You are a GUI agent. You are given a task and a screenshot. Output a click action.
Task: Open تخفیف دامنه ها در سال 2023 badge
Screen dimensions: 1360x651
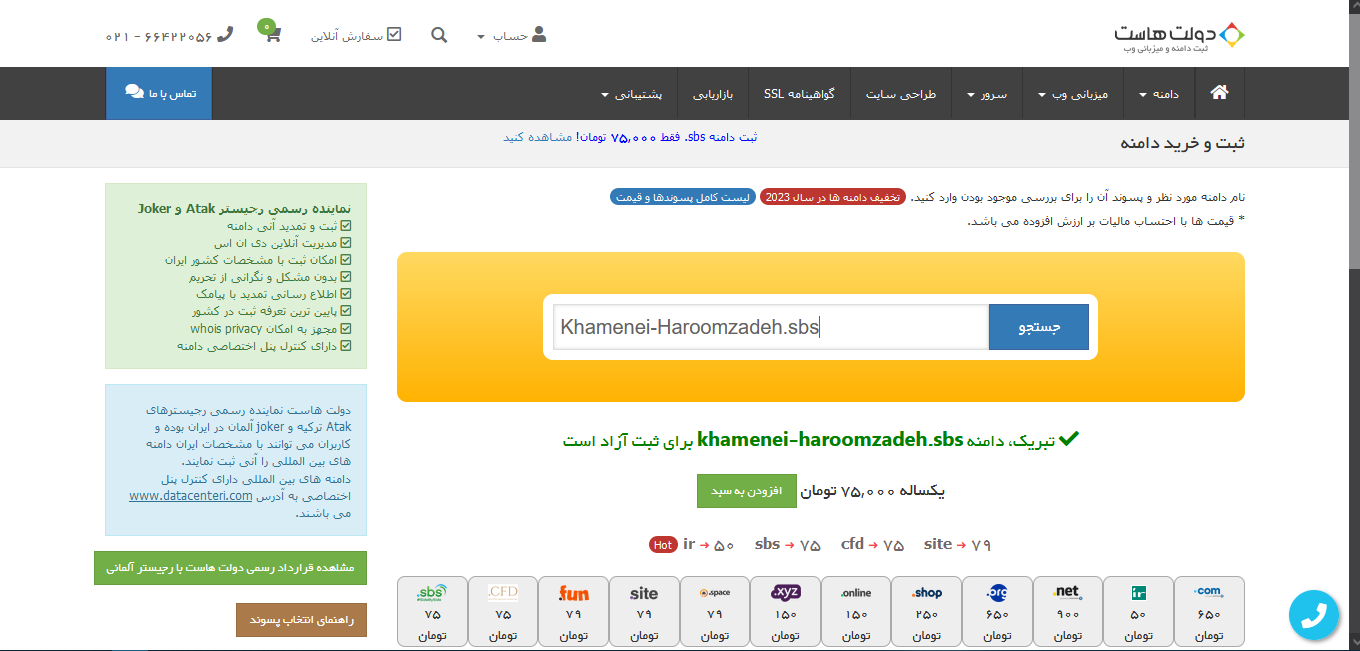coord(833,197)
